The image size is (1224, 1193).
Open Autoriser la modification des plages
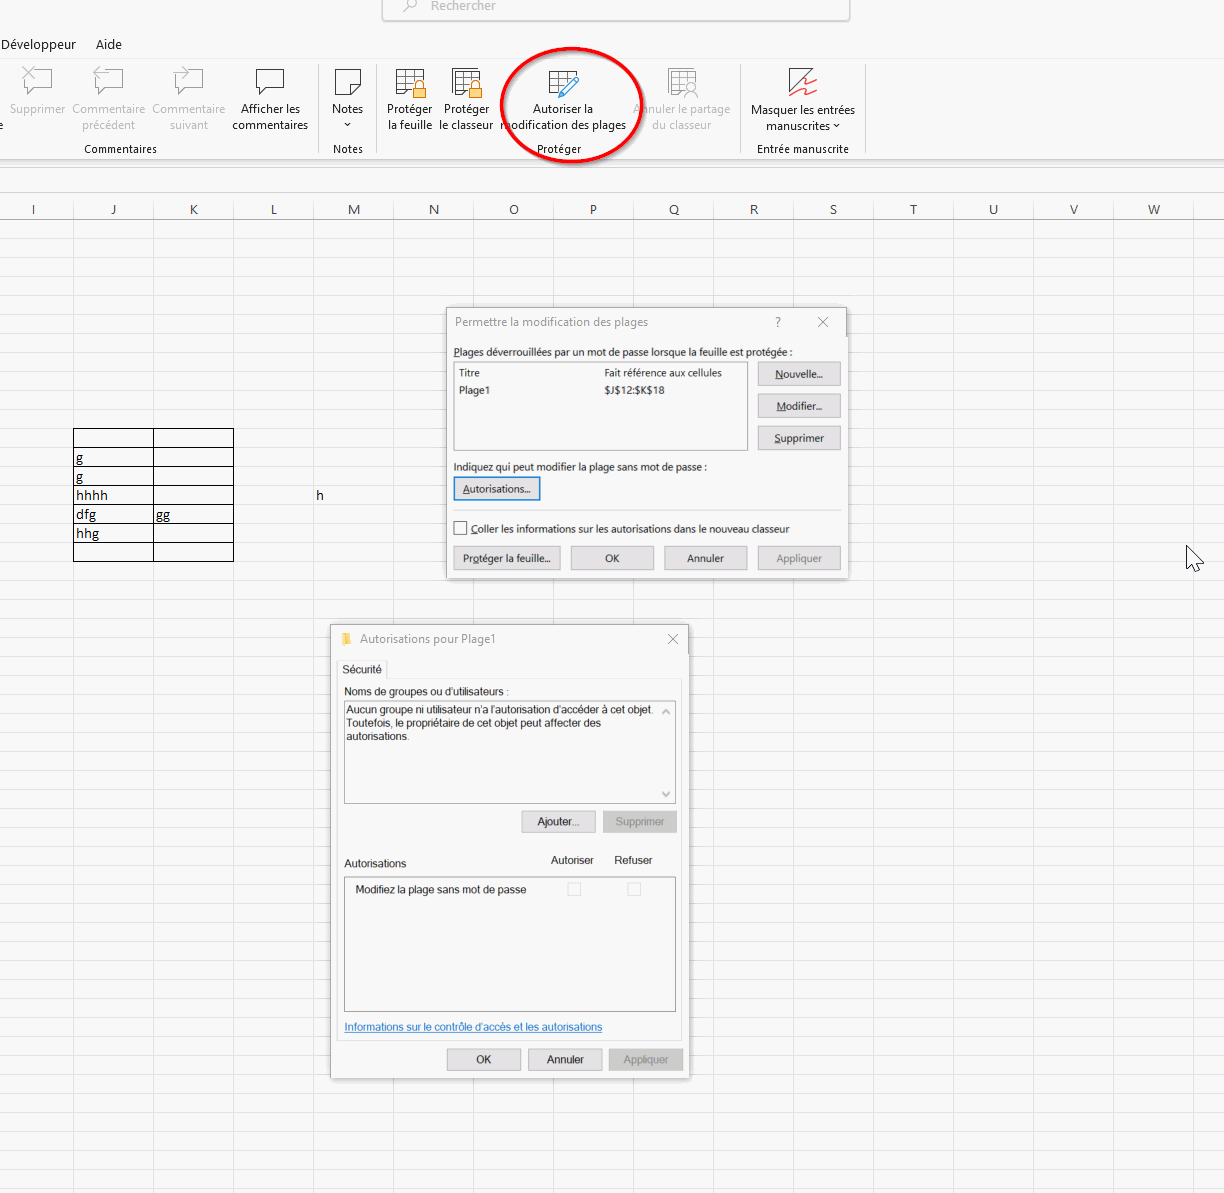point(563,84)
